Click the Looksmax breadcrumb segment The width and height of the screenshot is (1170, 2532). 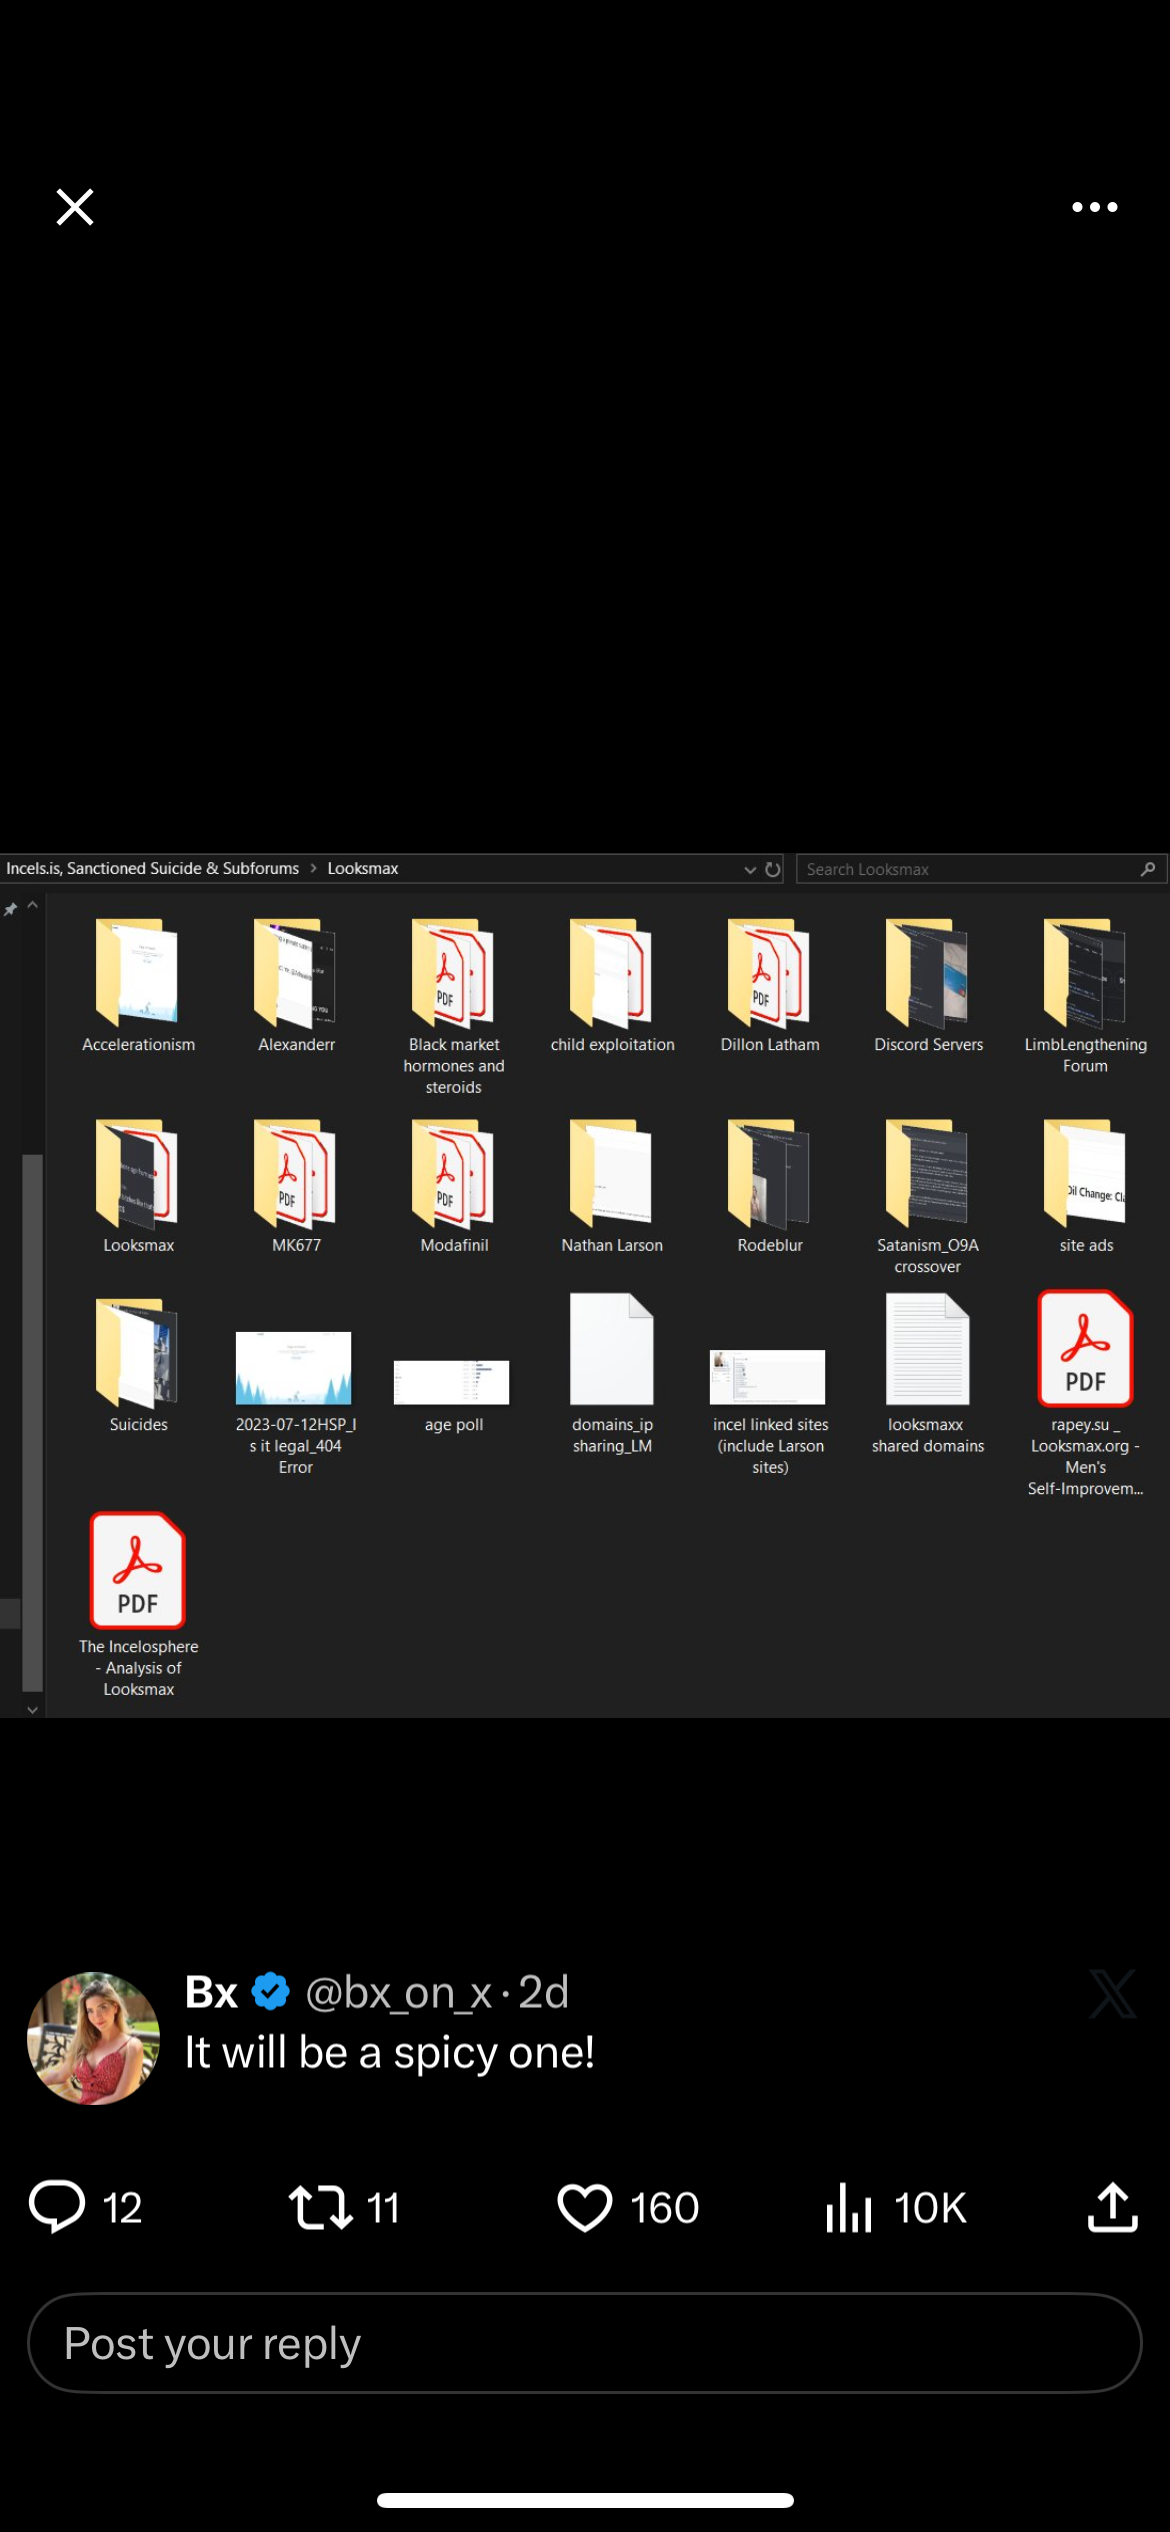click(x=362, y=868)
